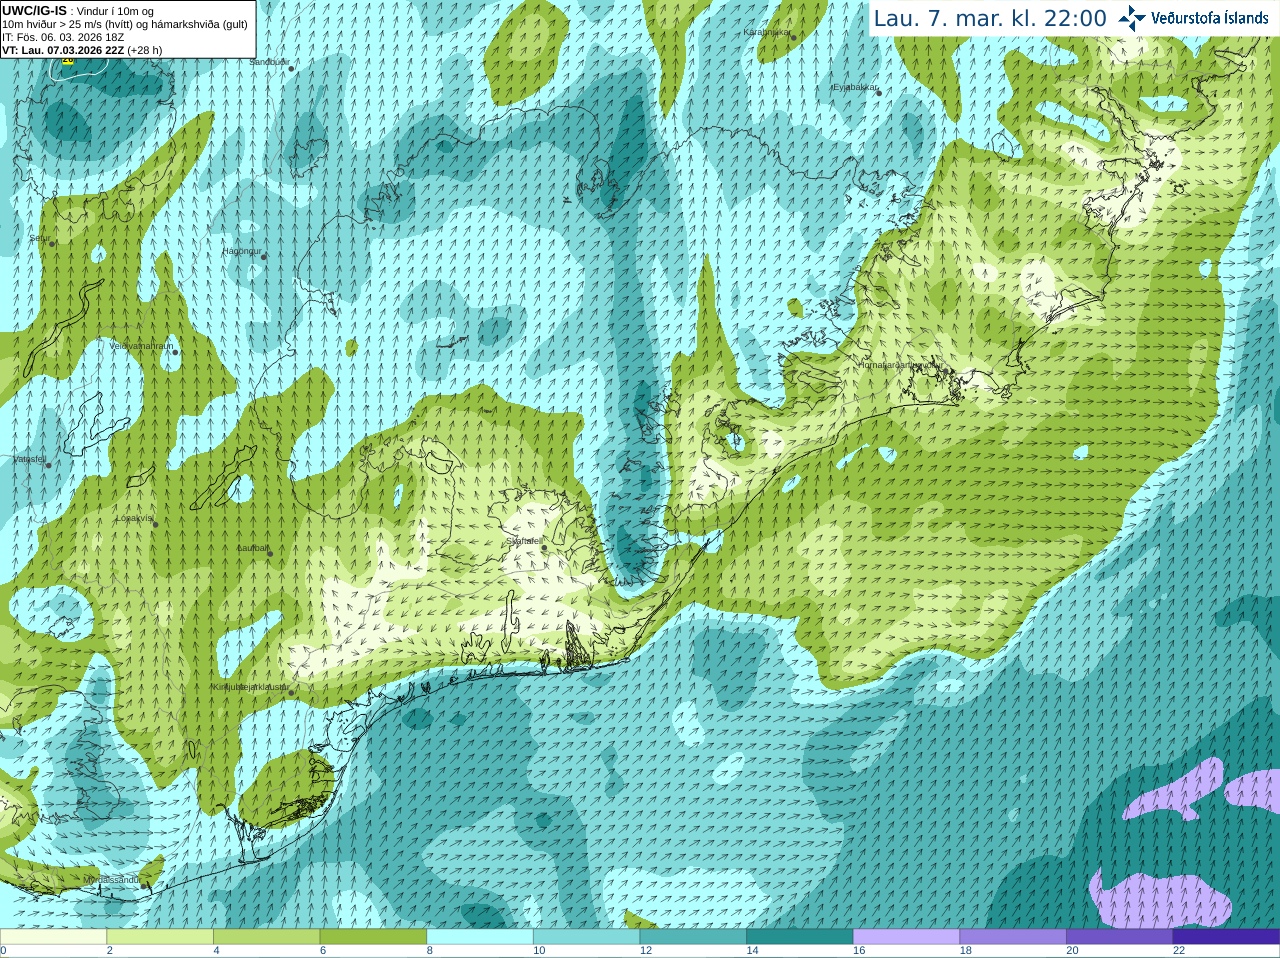The width and height of the screenshot is (1280, 958).
Task: Click the 'Sandbúðir' place label
Action: tap(267, 62)
